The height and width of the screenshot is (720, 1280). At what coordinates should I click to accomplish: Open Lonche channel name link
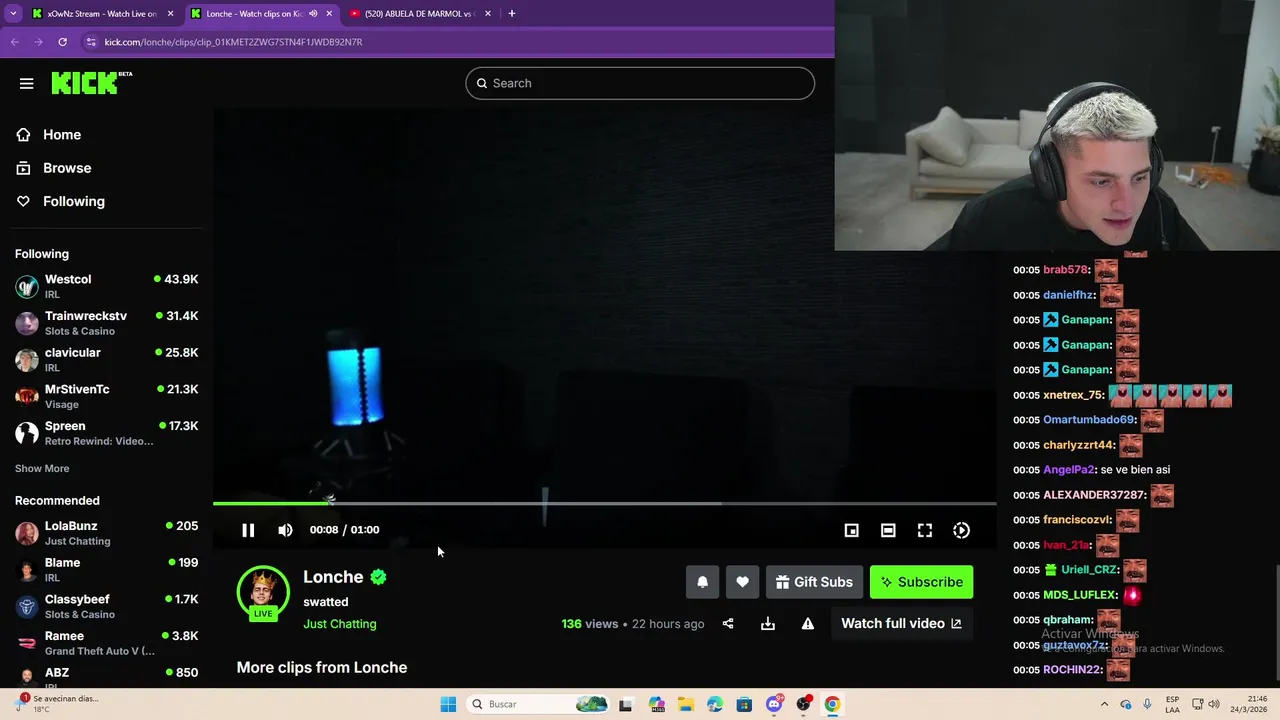pyautogui.click(x=333, y=577)
